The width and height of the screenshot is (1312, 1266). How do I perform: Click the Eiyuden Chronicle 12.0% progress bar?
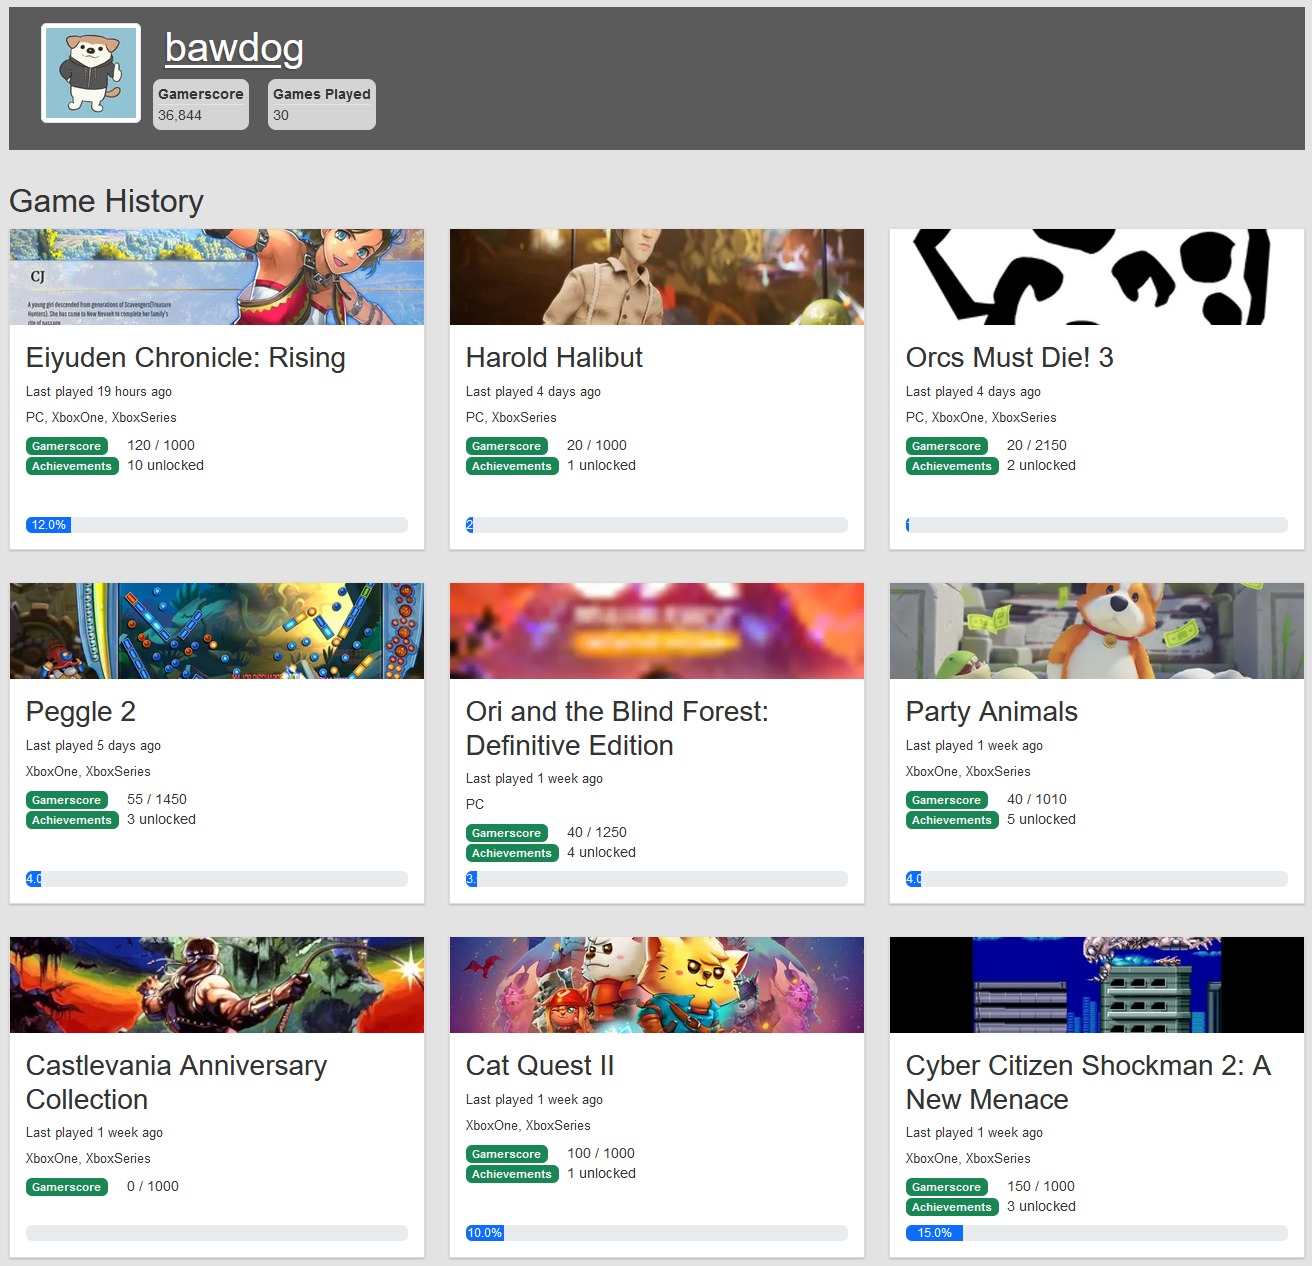pyautogui.click(x=217, y=525)
